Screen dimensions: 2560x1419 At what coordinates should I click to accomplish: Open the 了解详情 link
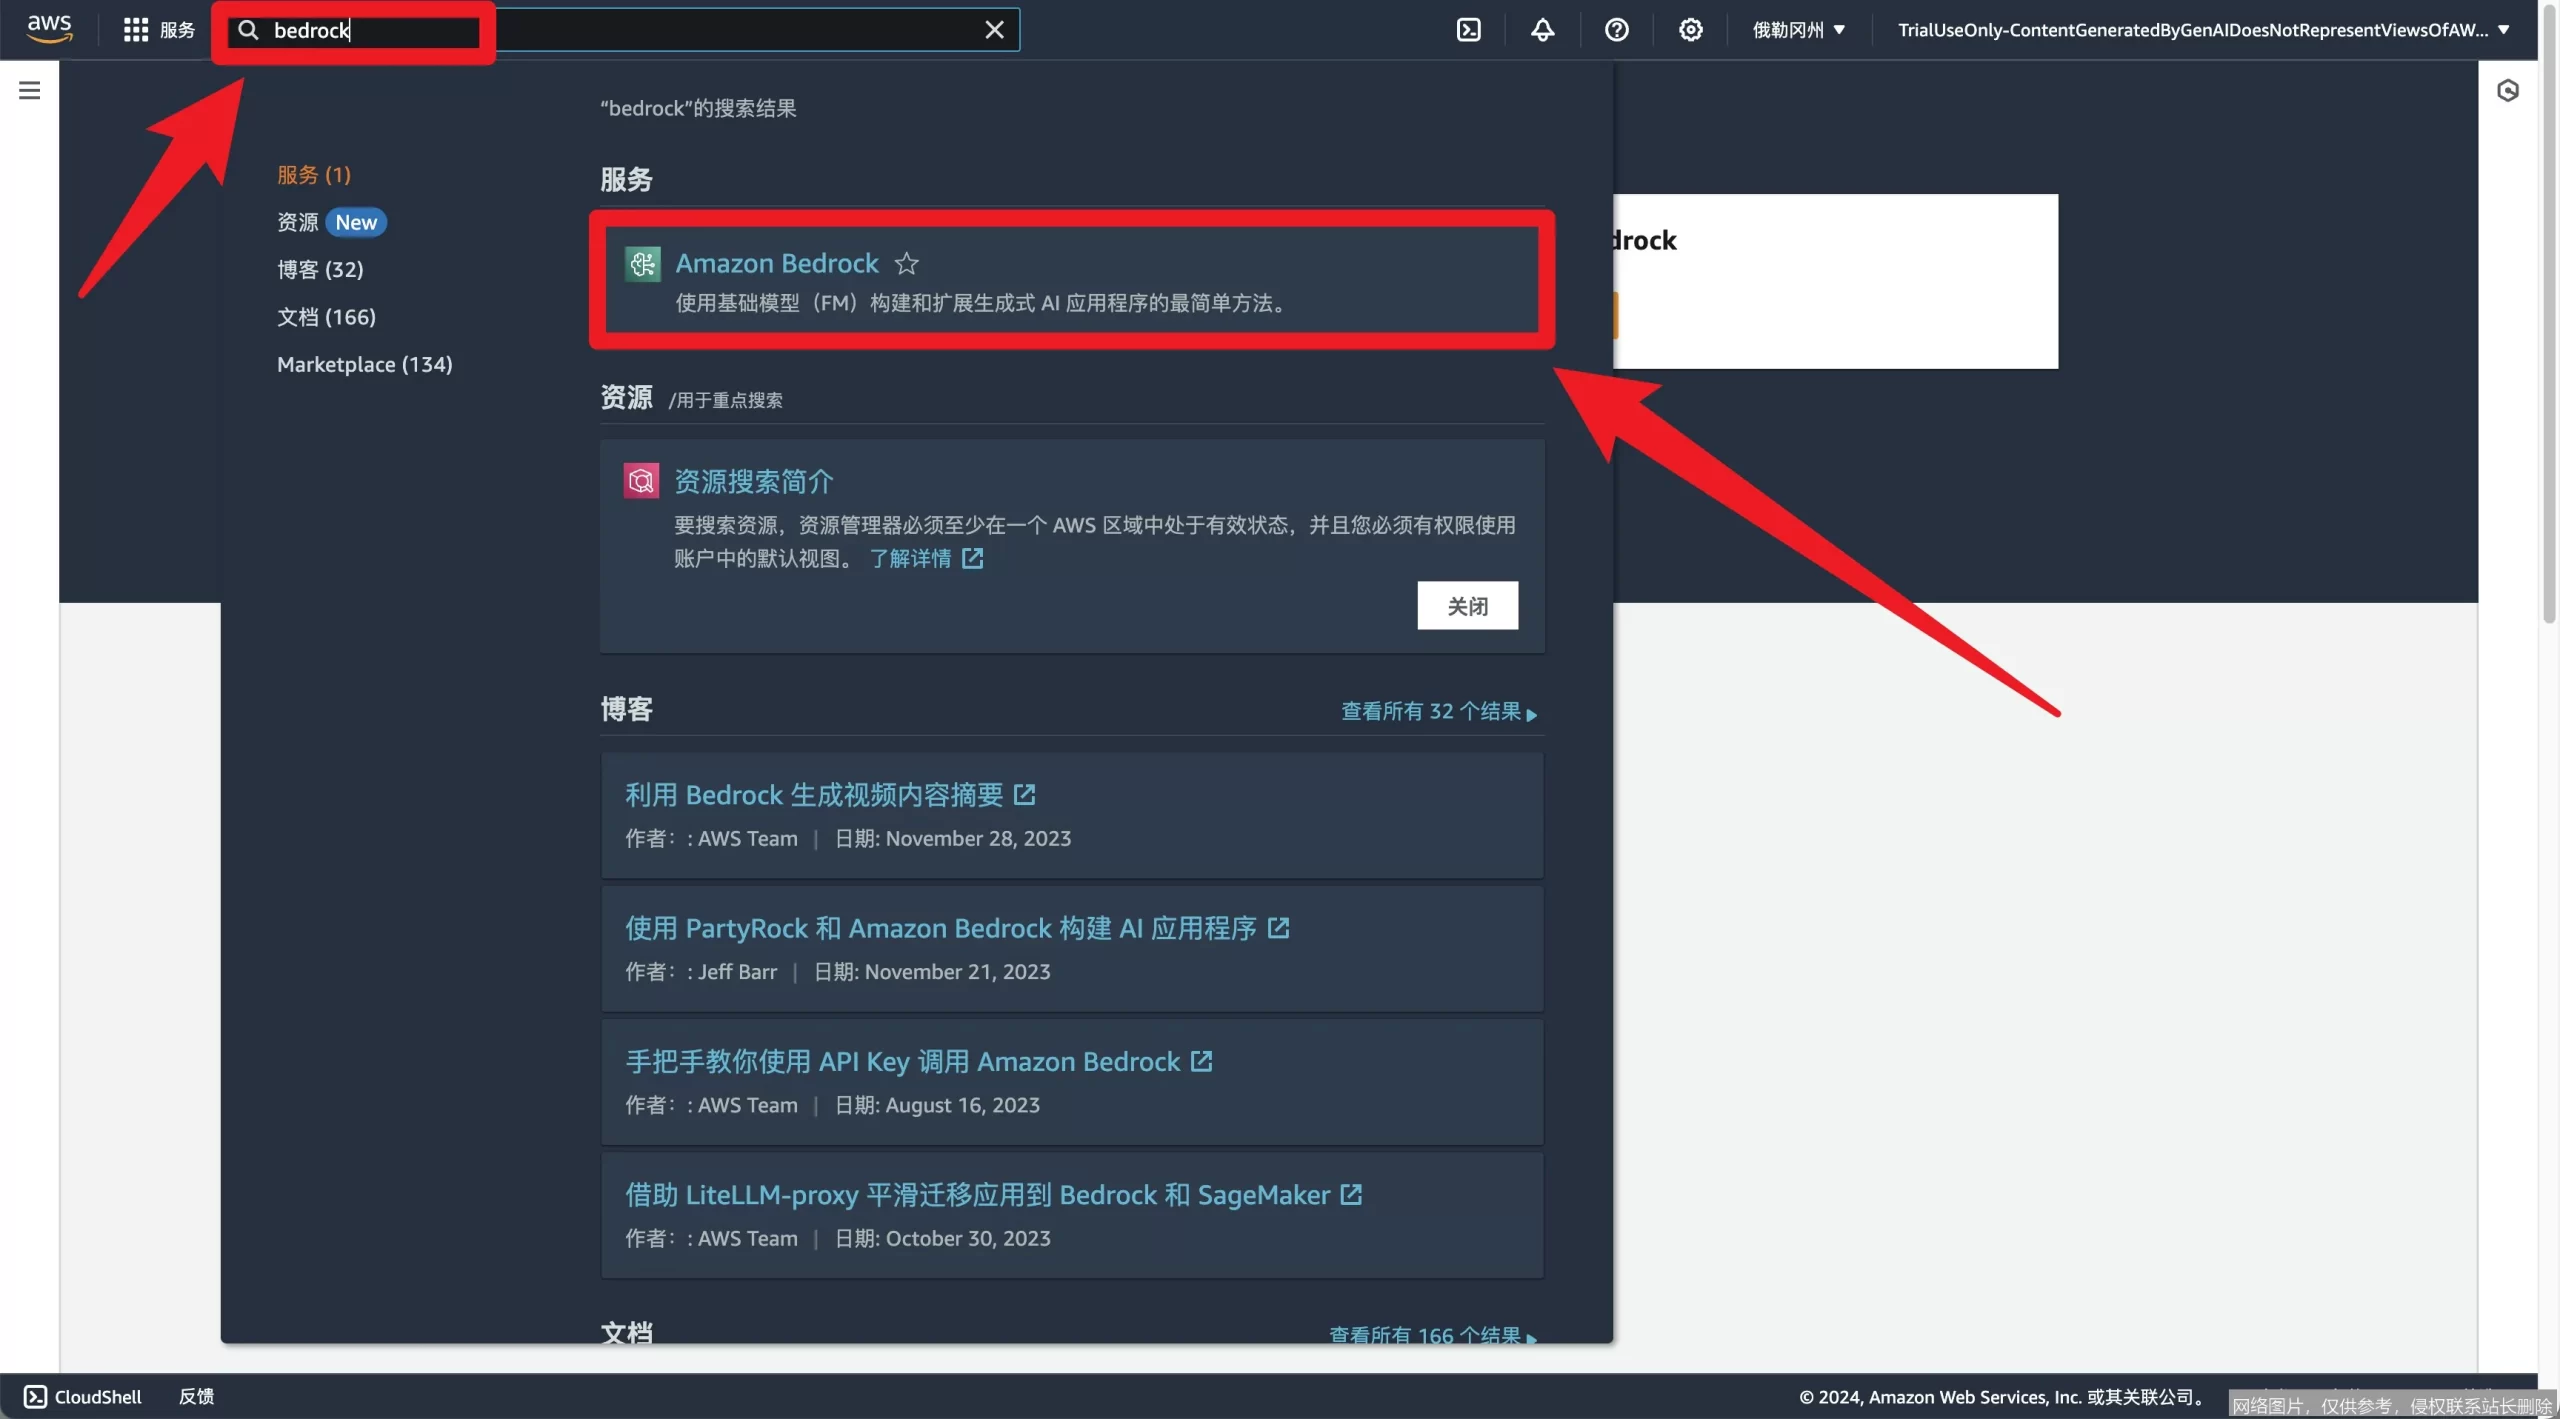click(910, 558)
